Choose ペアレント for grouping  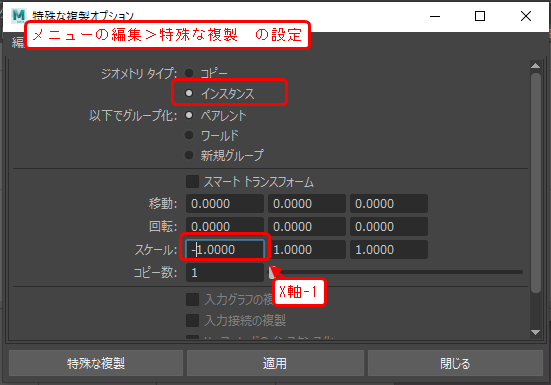189,115
